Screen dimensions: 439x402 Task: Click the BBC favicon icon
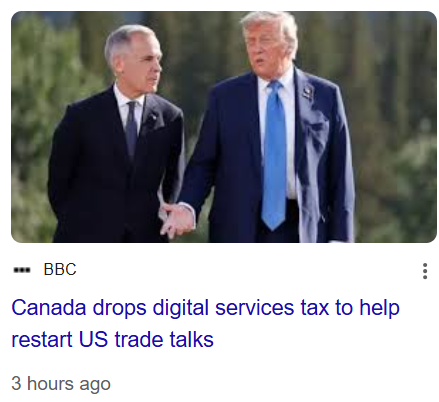click(x=22, y=270)
